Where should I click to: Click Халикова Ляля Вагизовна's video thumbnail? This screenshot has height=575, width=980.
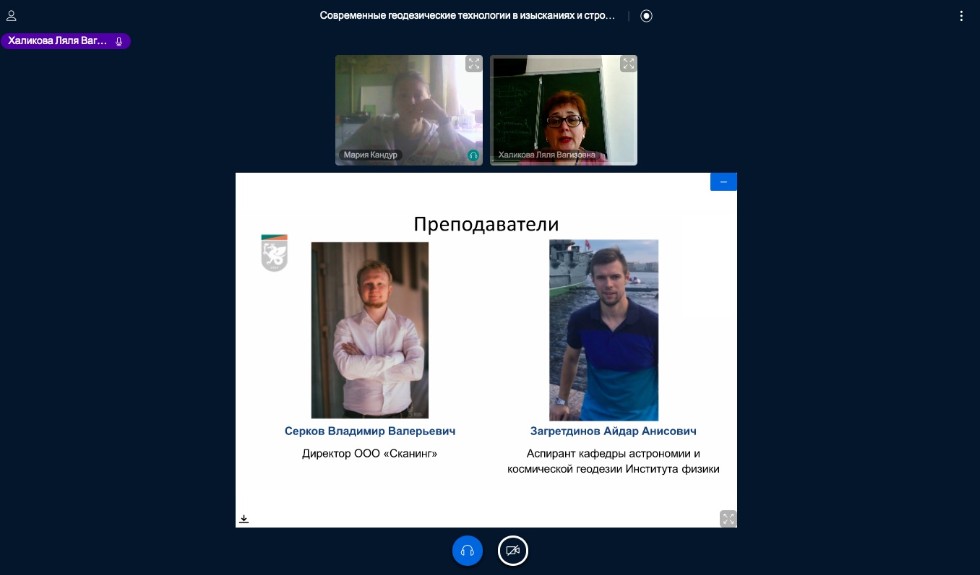tap(563, 105)
